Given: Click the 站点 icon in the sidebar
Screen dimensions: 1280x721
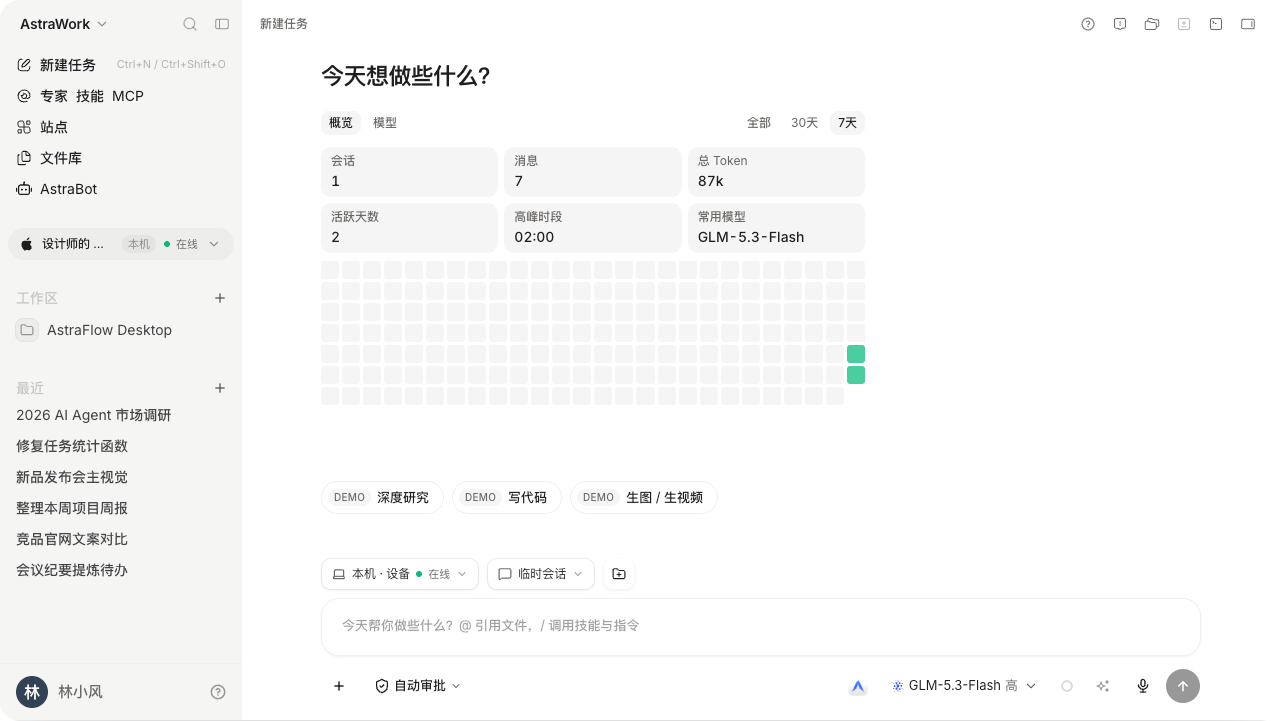Looking at the screenshot, I should 24,127.
